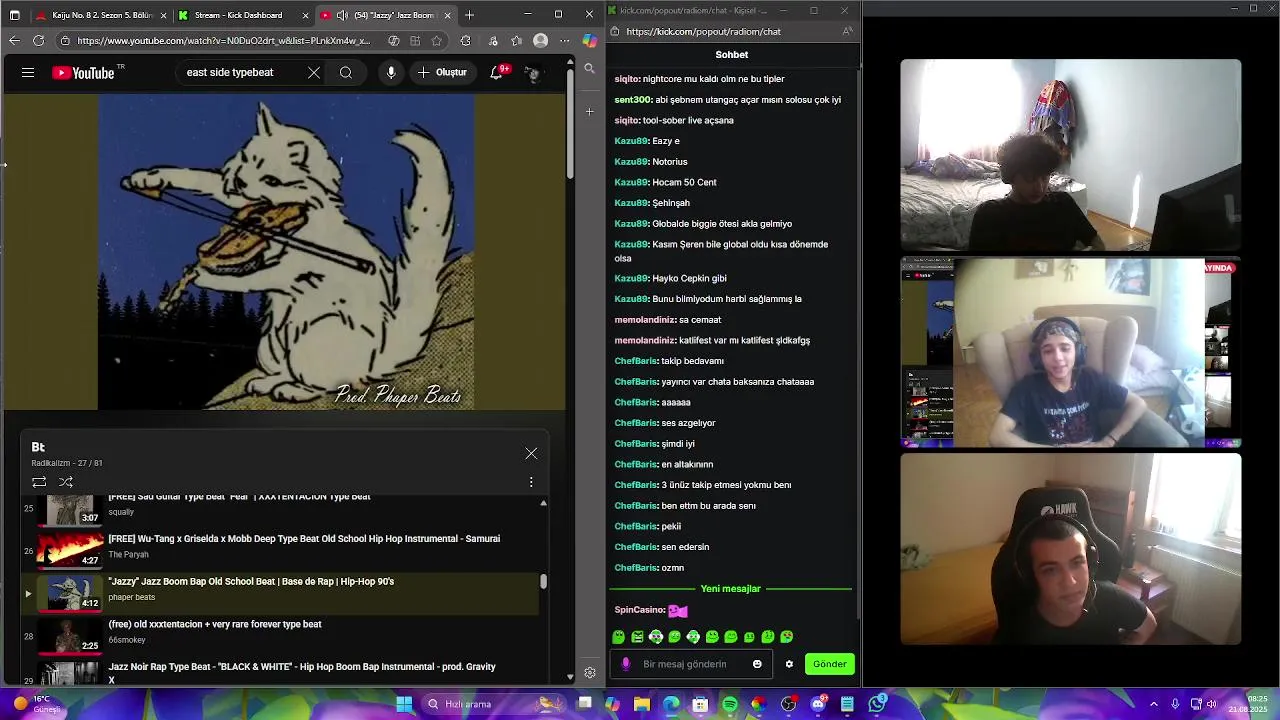Open OBS Studio from taskbar
The width and height of the screenshot is (1280, 720).
pos(789,704)
